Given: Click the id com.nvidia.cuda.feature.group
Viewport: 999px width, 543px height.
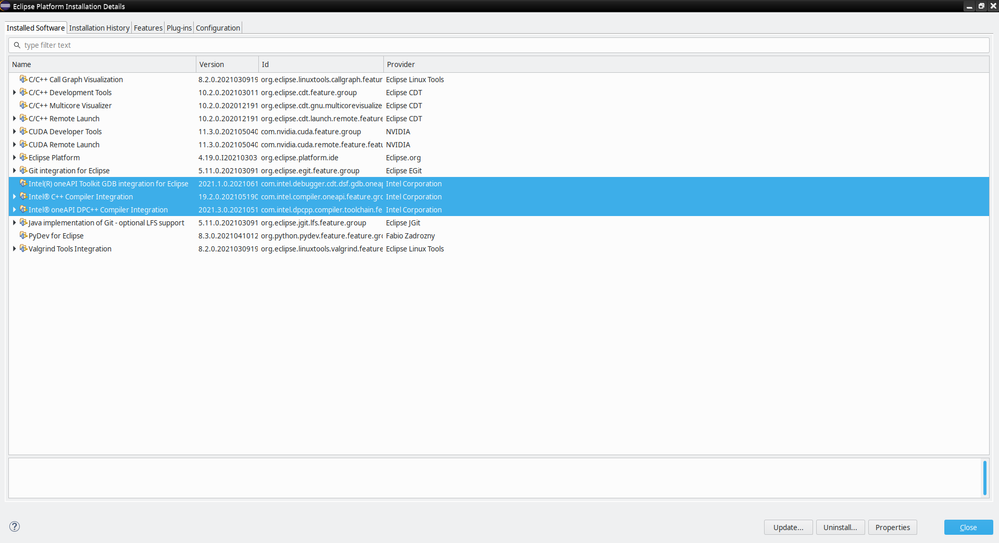Looking at the screenshot, I should click(x=311, y=131).
